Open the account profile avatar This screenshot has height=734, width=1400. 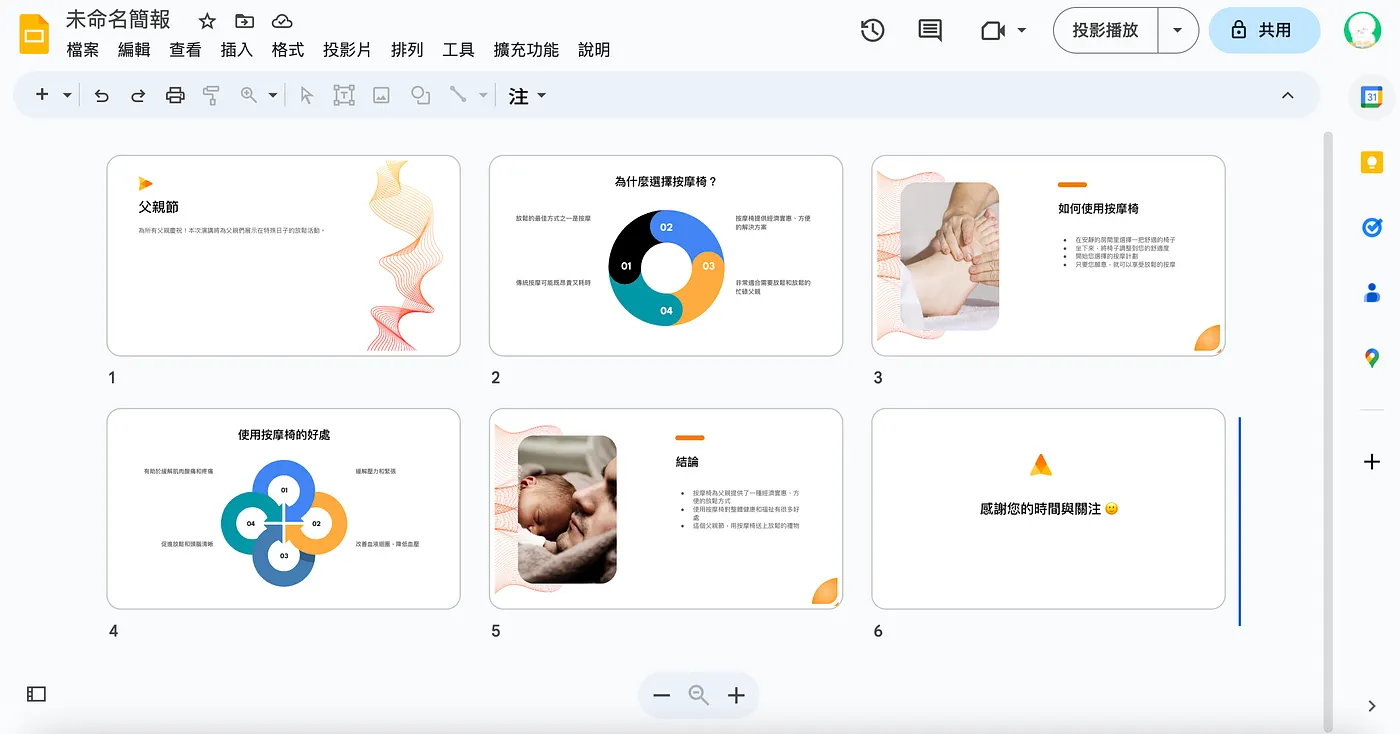(x=1362, y=30)
